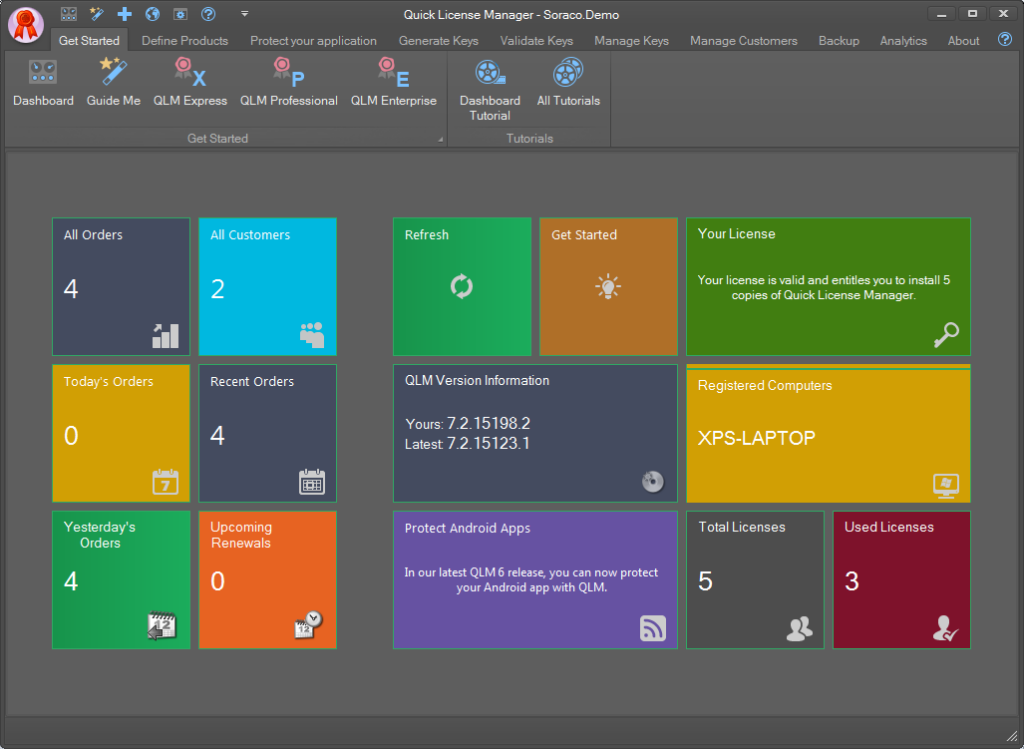Expand the Get Started group launcher
This screenshot has height=749, width=1024.
[x=440, y=140]
